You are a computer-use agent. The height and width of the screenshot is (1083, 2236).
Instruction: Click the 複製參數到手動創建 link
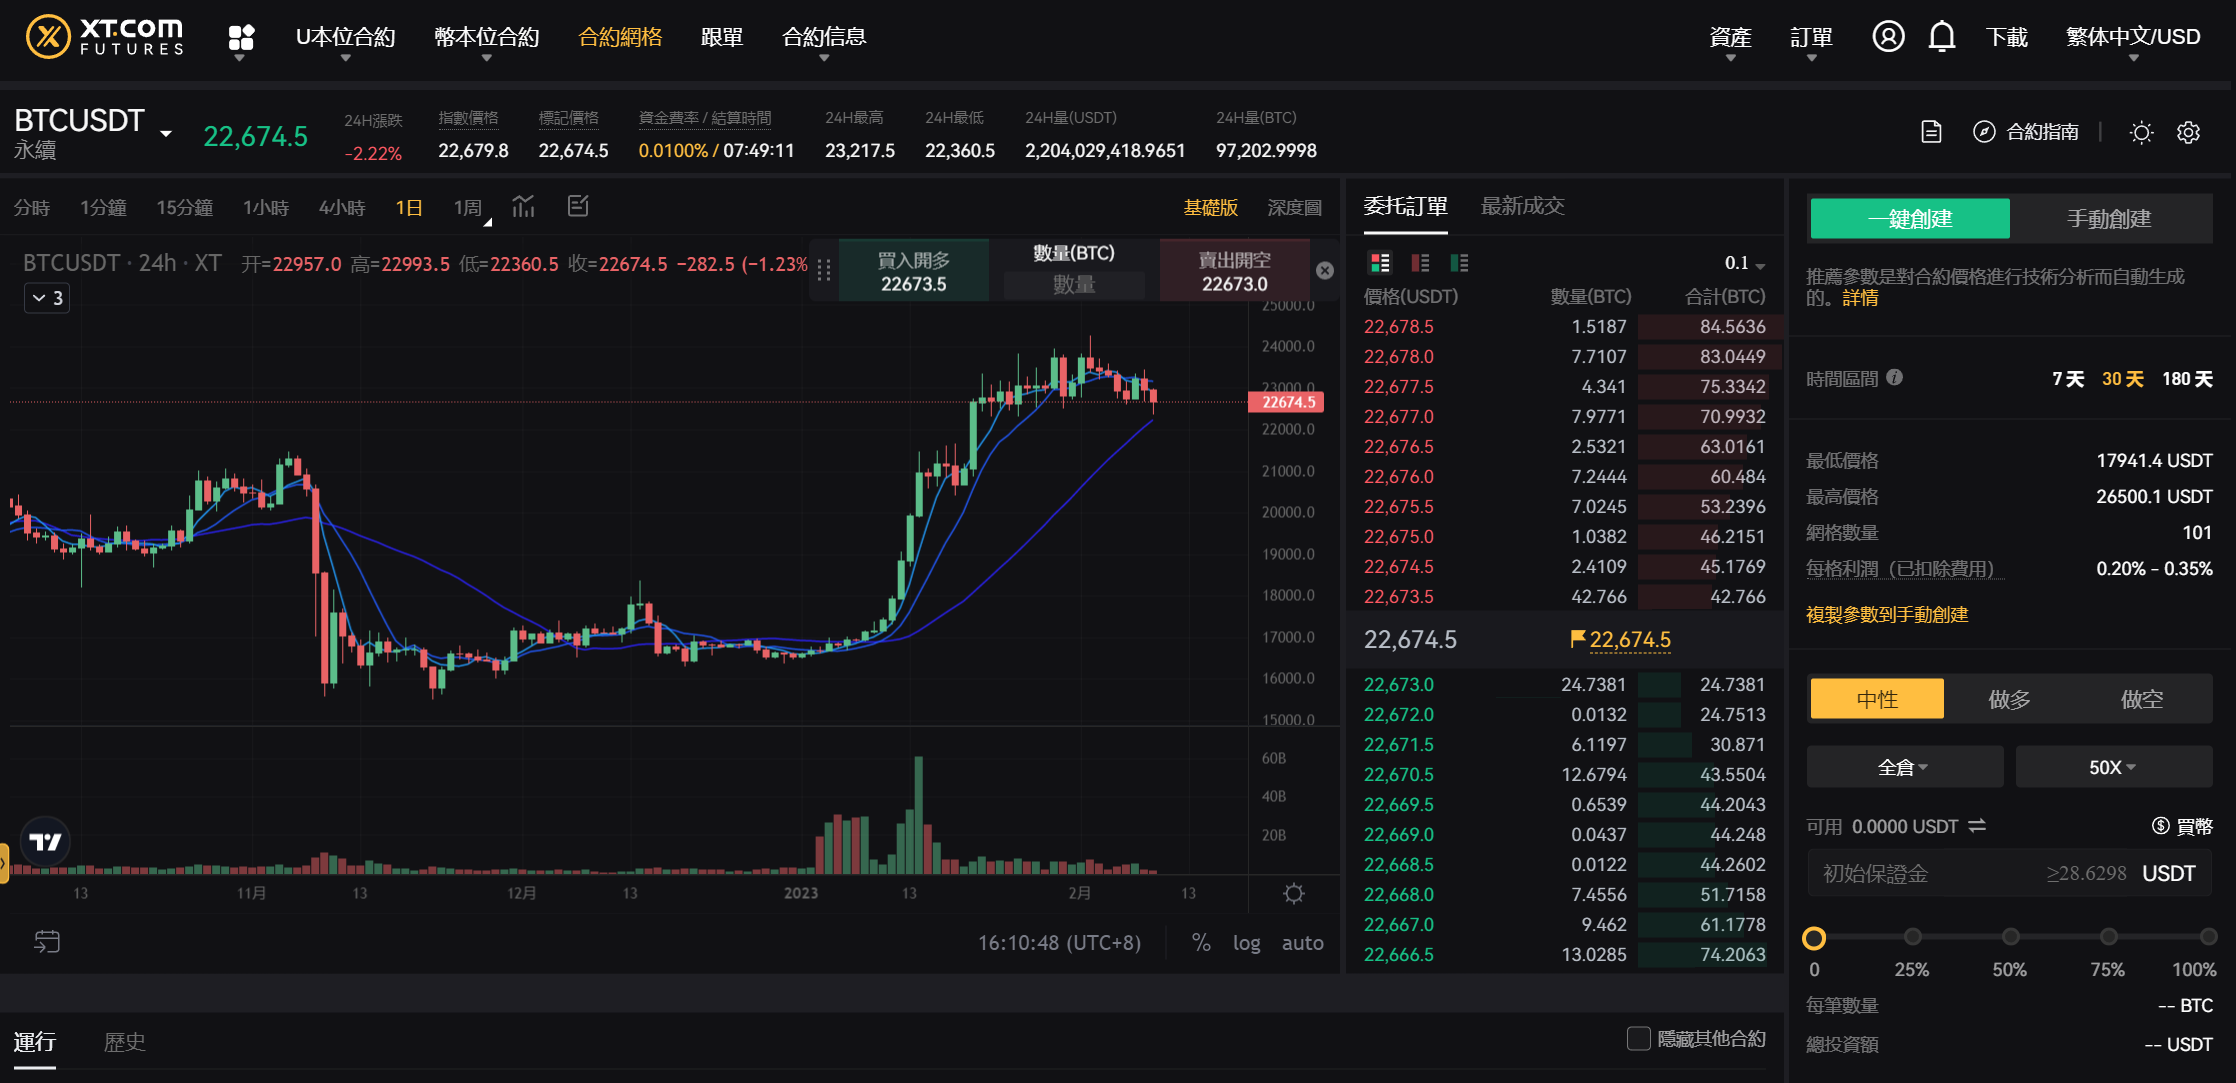[1886, 614]
